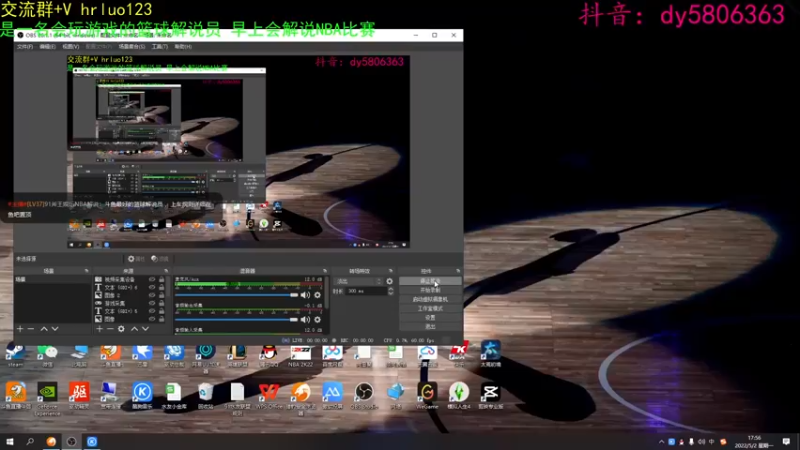This screenshot has height=450, width=800.
Task: Show hidden system tray icons chevron
Action: tap(662, 442)
